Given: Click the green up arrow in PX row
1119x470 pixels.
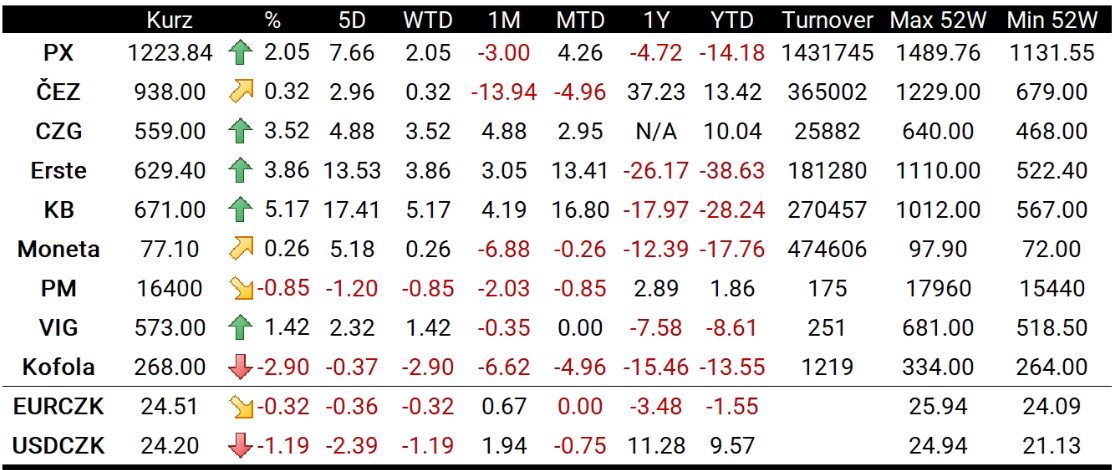Looking at the screenshot, I should (241, 53).
